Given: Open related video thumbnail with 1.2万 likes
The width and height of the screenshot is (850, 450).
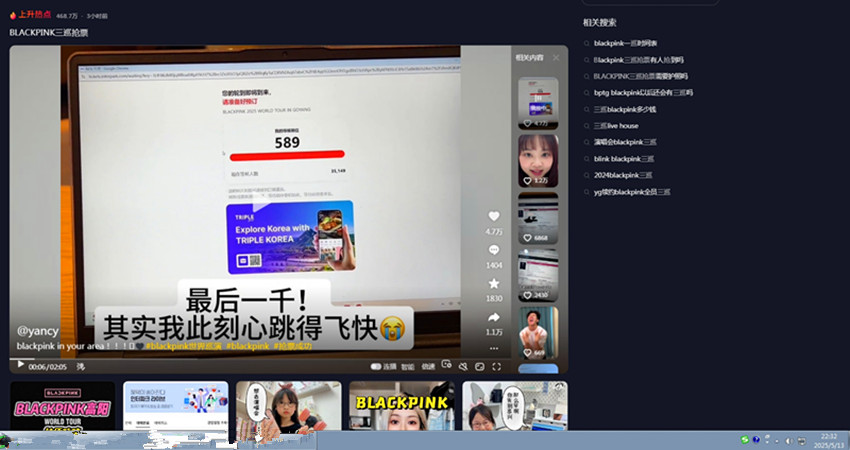Looking at the screenshot, I should tap(538, 160).
